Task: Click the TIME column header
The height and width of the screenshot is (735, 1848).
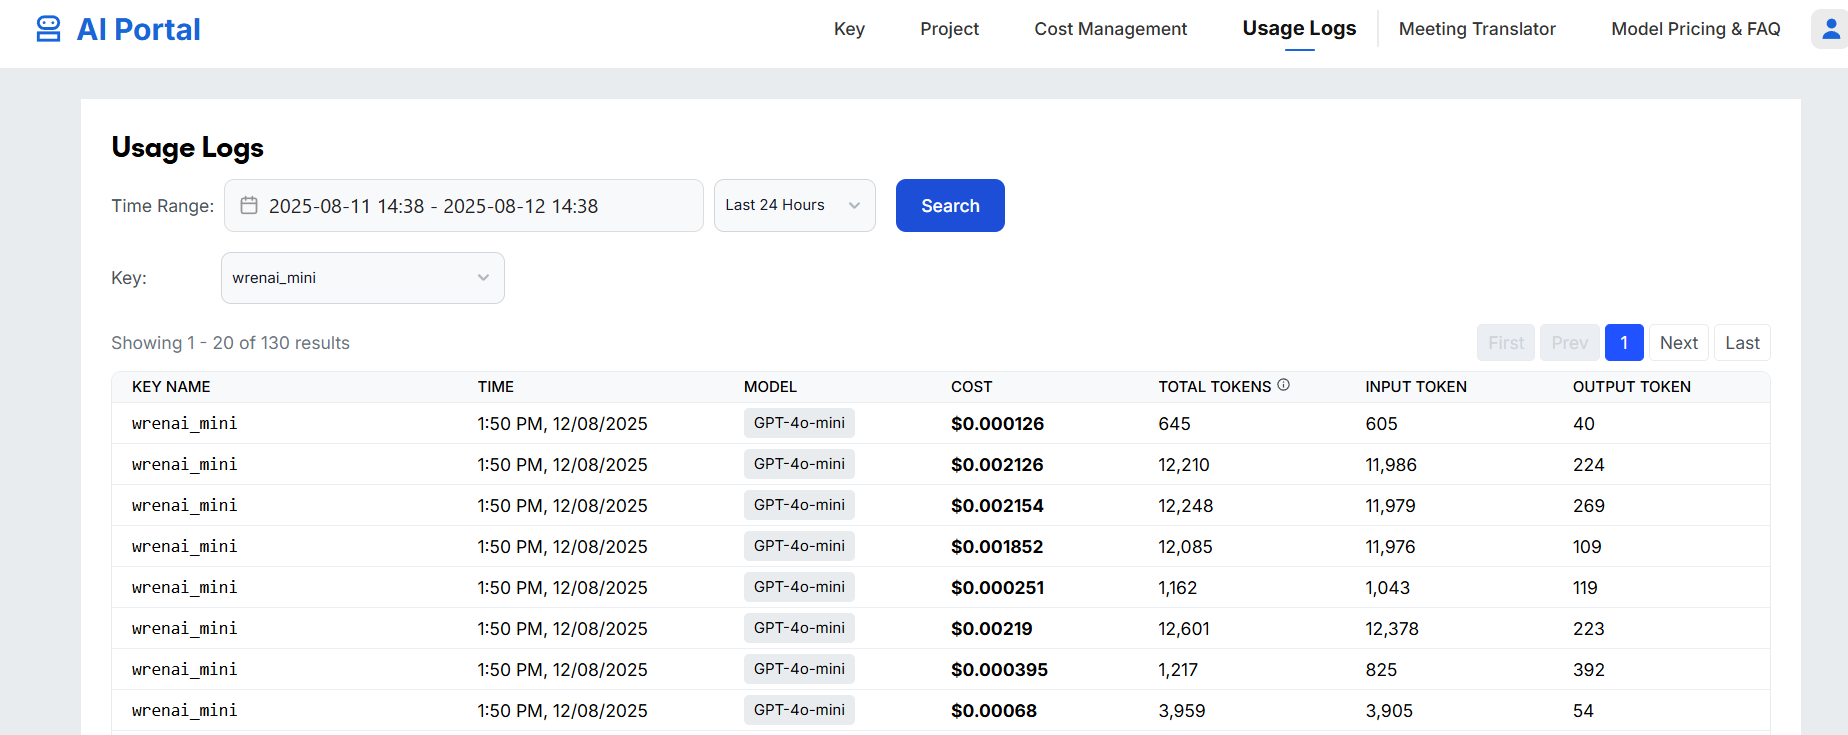Action: pyautogui.click(x=495, y=387)
